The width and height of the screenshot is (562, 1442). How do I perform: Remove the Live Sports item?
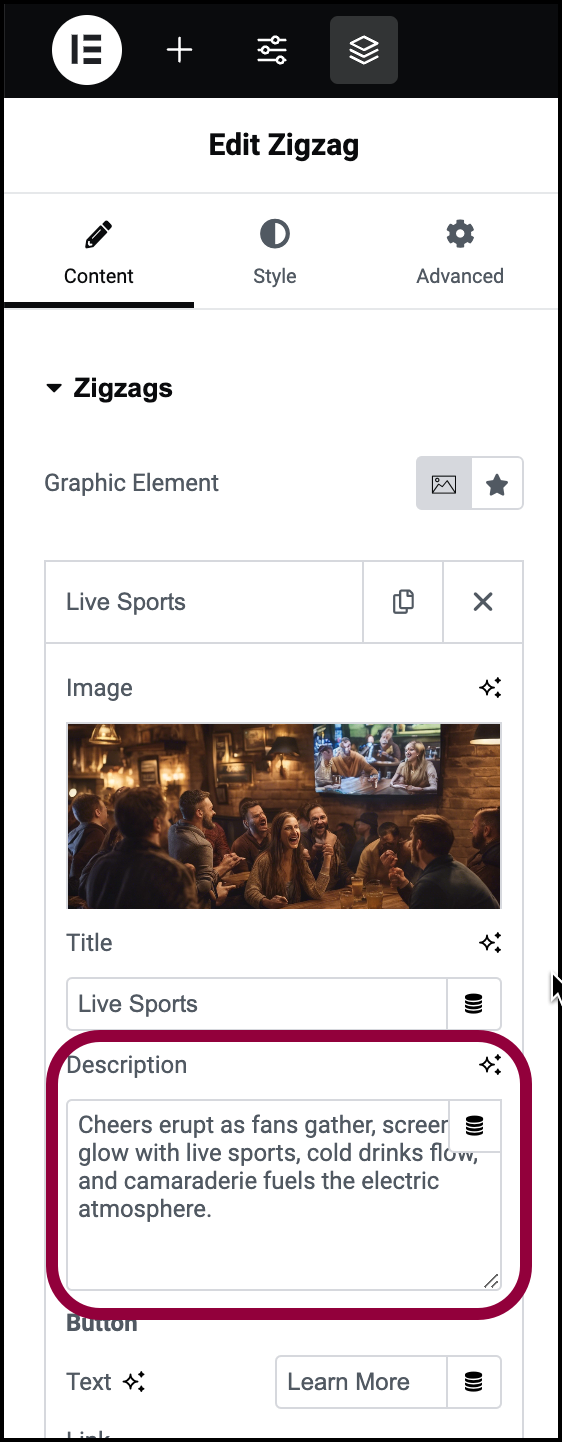coord(483,602)
